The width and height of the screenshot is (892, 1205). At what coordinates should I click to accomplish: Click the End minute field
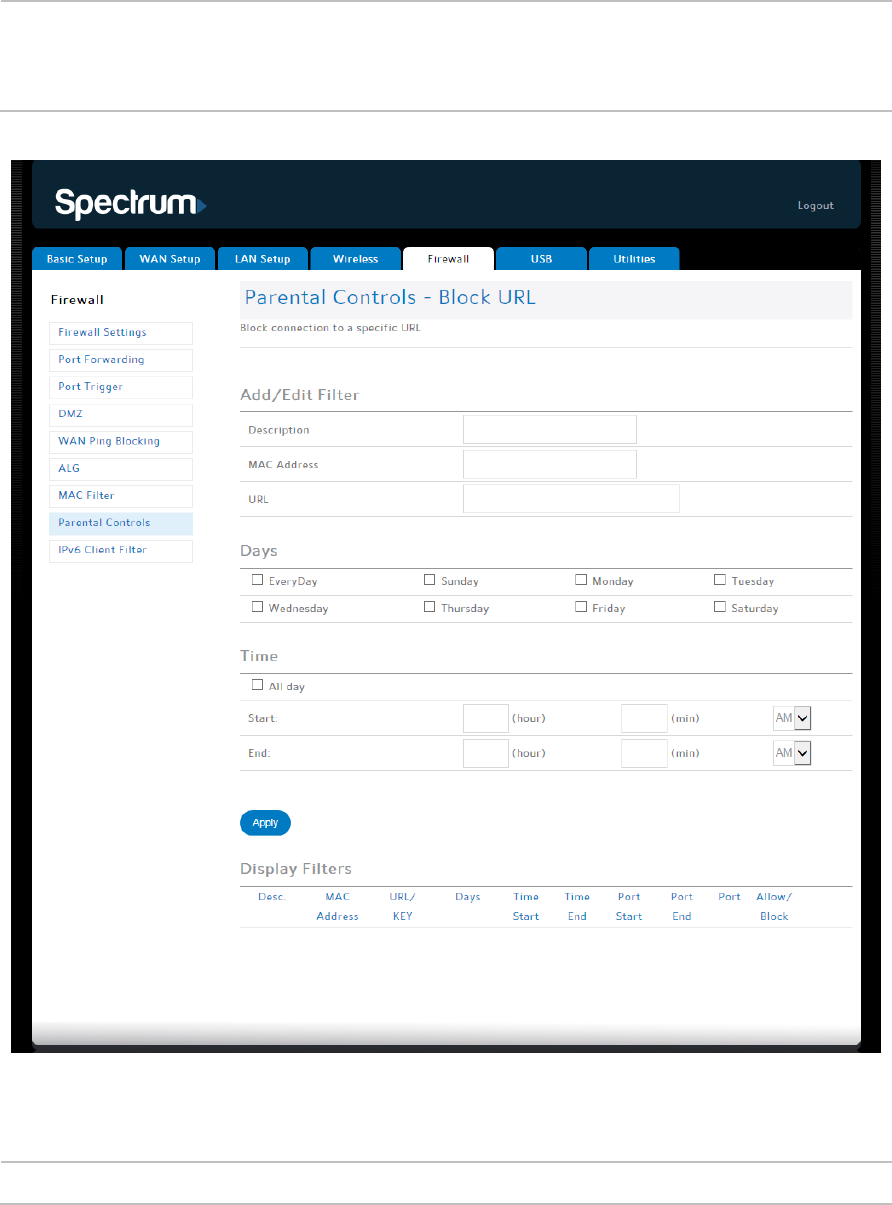tap(644, 753)
